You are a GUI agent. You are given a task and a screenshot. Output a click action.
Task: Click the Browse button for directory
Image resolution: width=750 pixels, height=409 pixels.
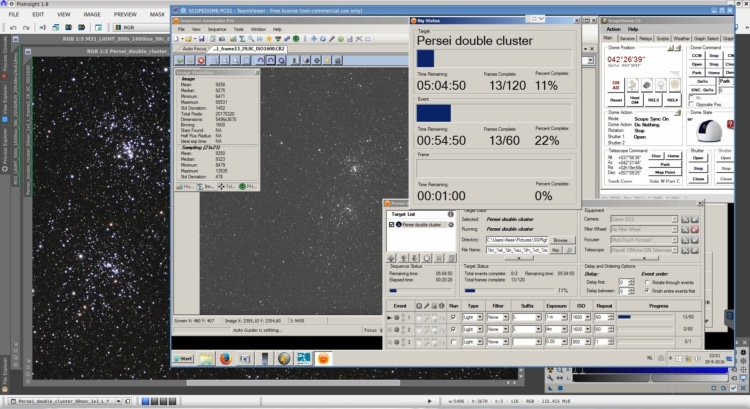(561, 240)
